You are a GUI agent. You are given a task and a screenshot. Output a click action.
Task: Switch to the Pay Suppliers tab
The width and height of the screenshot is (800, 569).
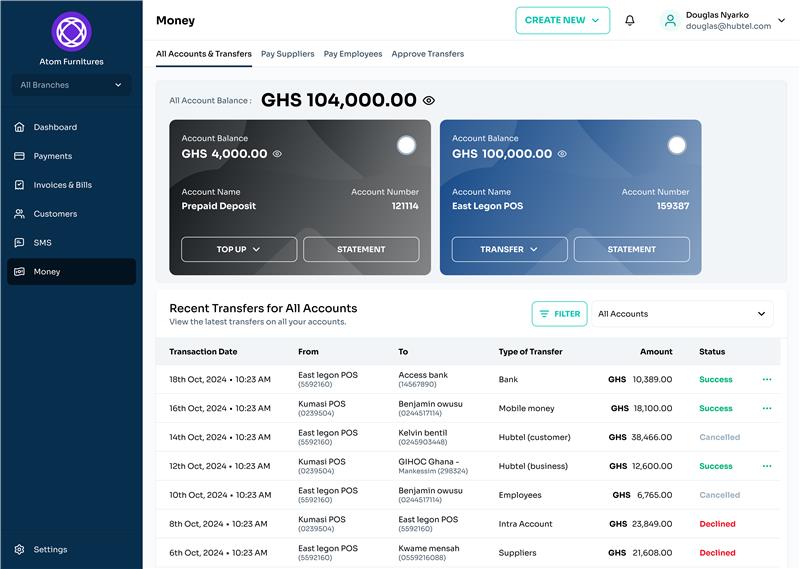[287, 54]
